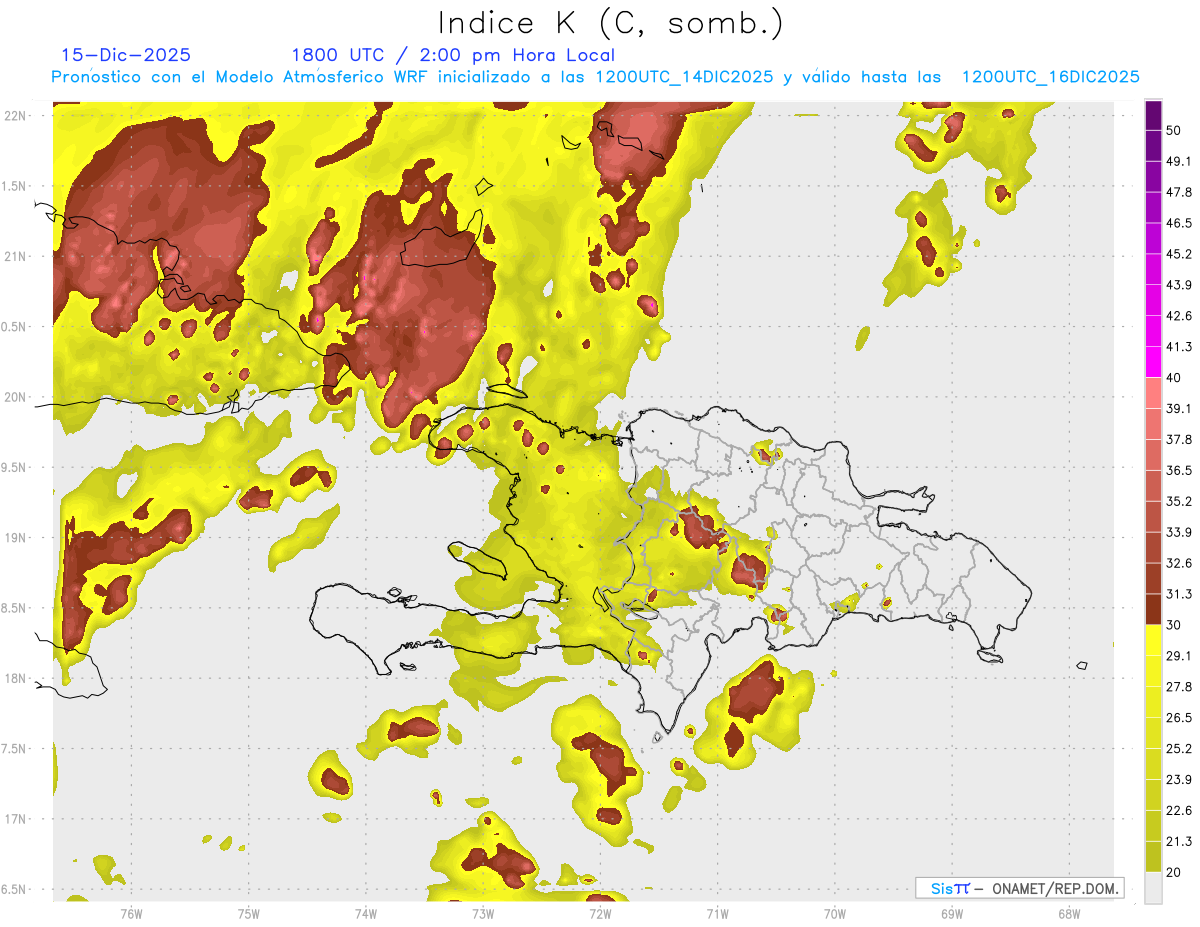Click the "41.3" color scale value
The height and width of the screenshot is (927, 1200).
[x=1179, y=347]
